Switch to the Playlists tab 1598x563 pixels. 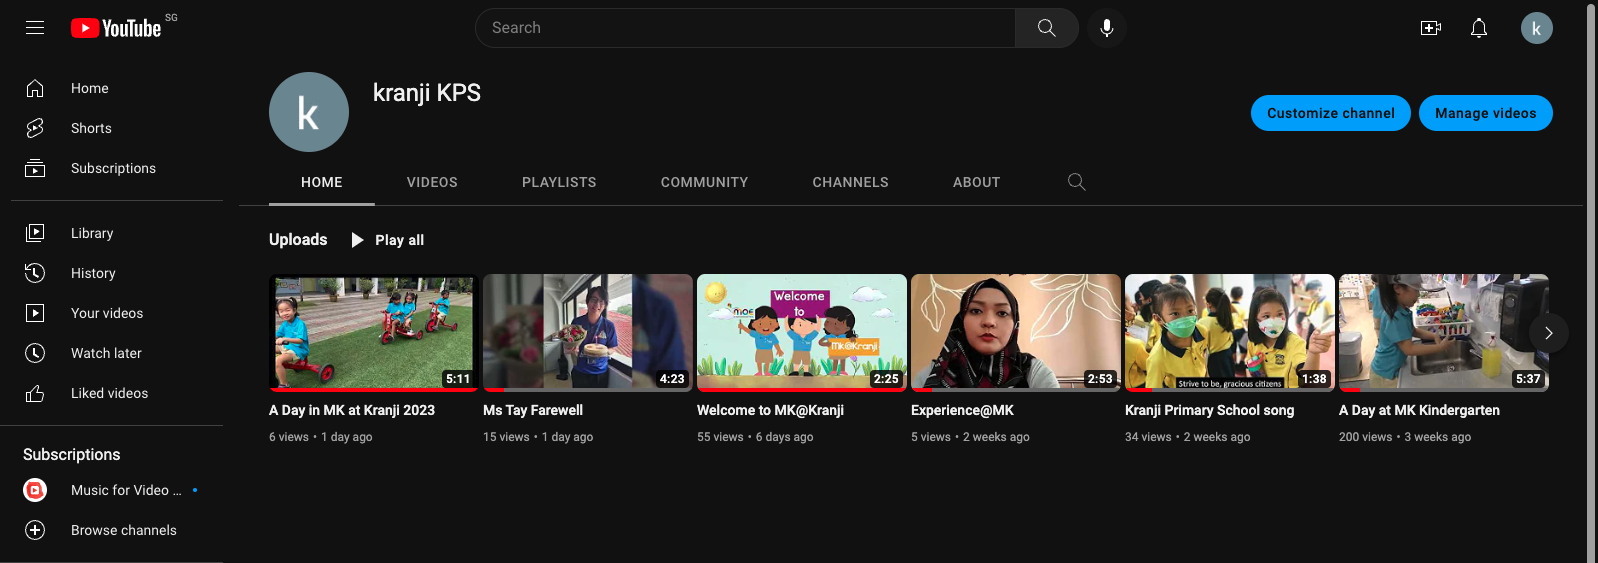click(559, 182)
